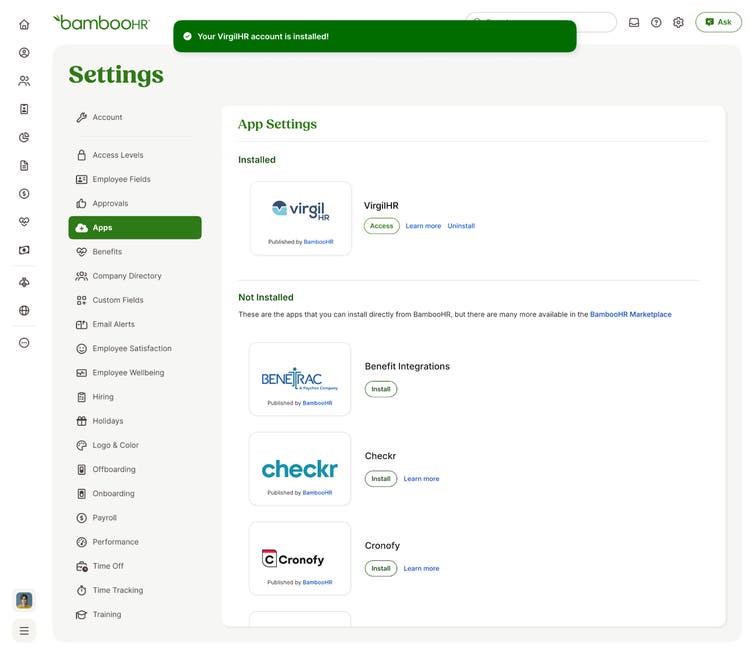The image size is (750, 655).
Task: Open Email Alerts settings
Action: tap(135, 324)
